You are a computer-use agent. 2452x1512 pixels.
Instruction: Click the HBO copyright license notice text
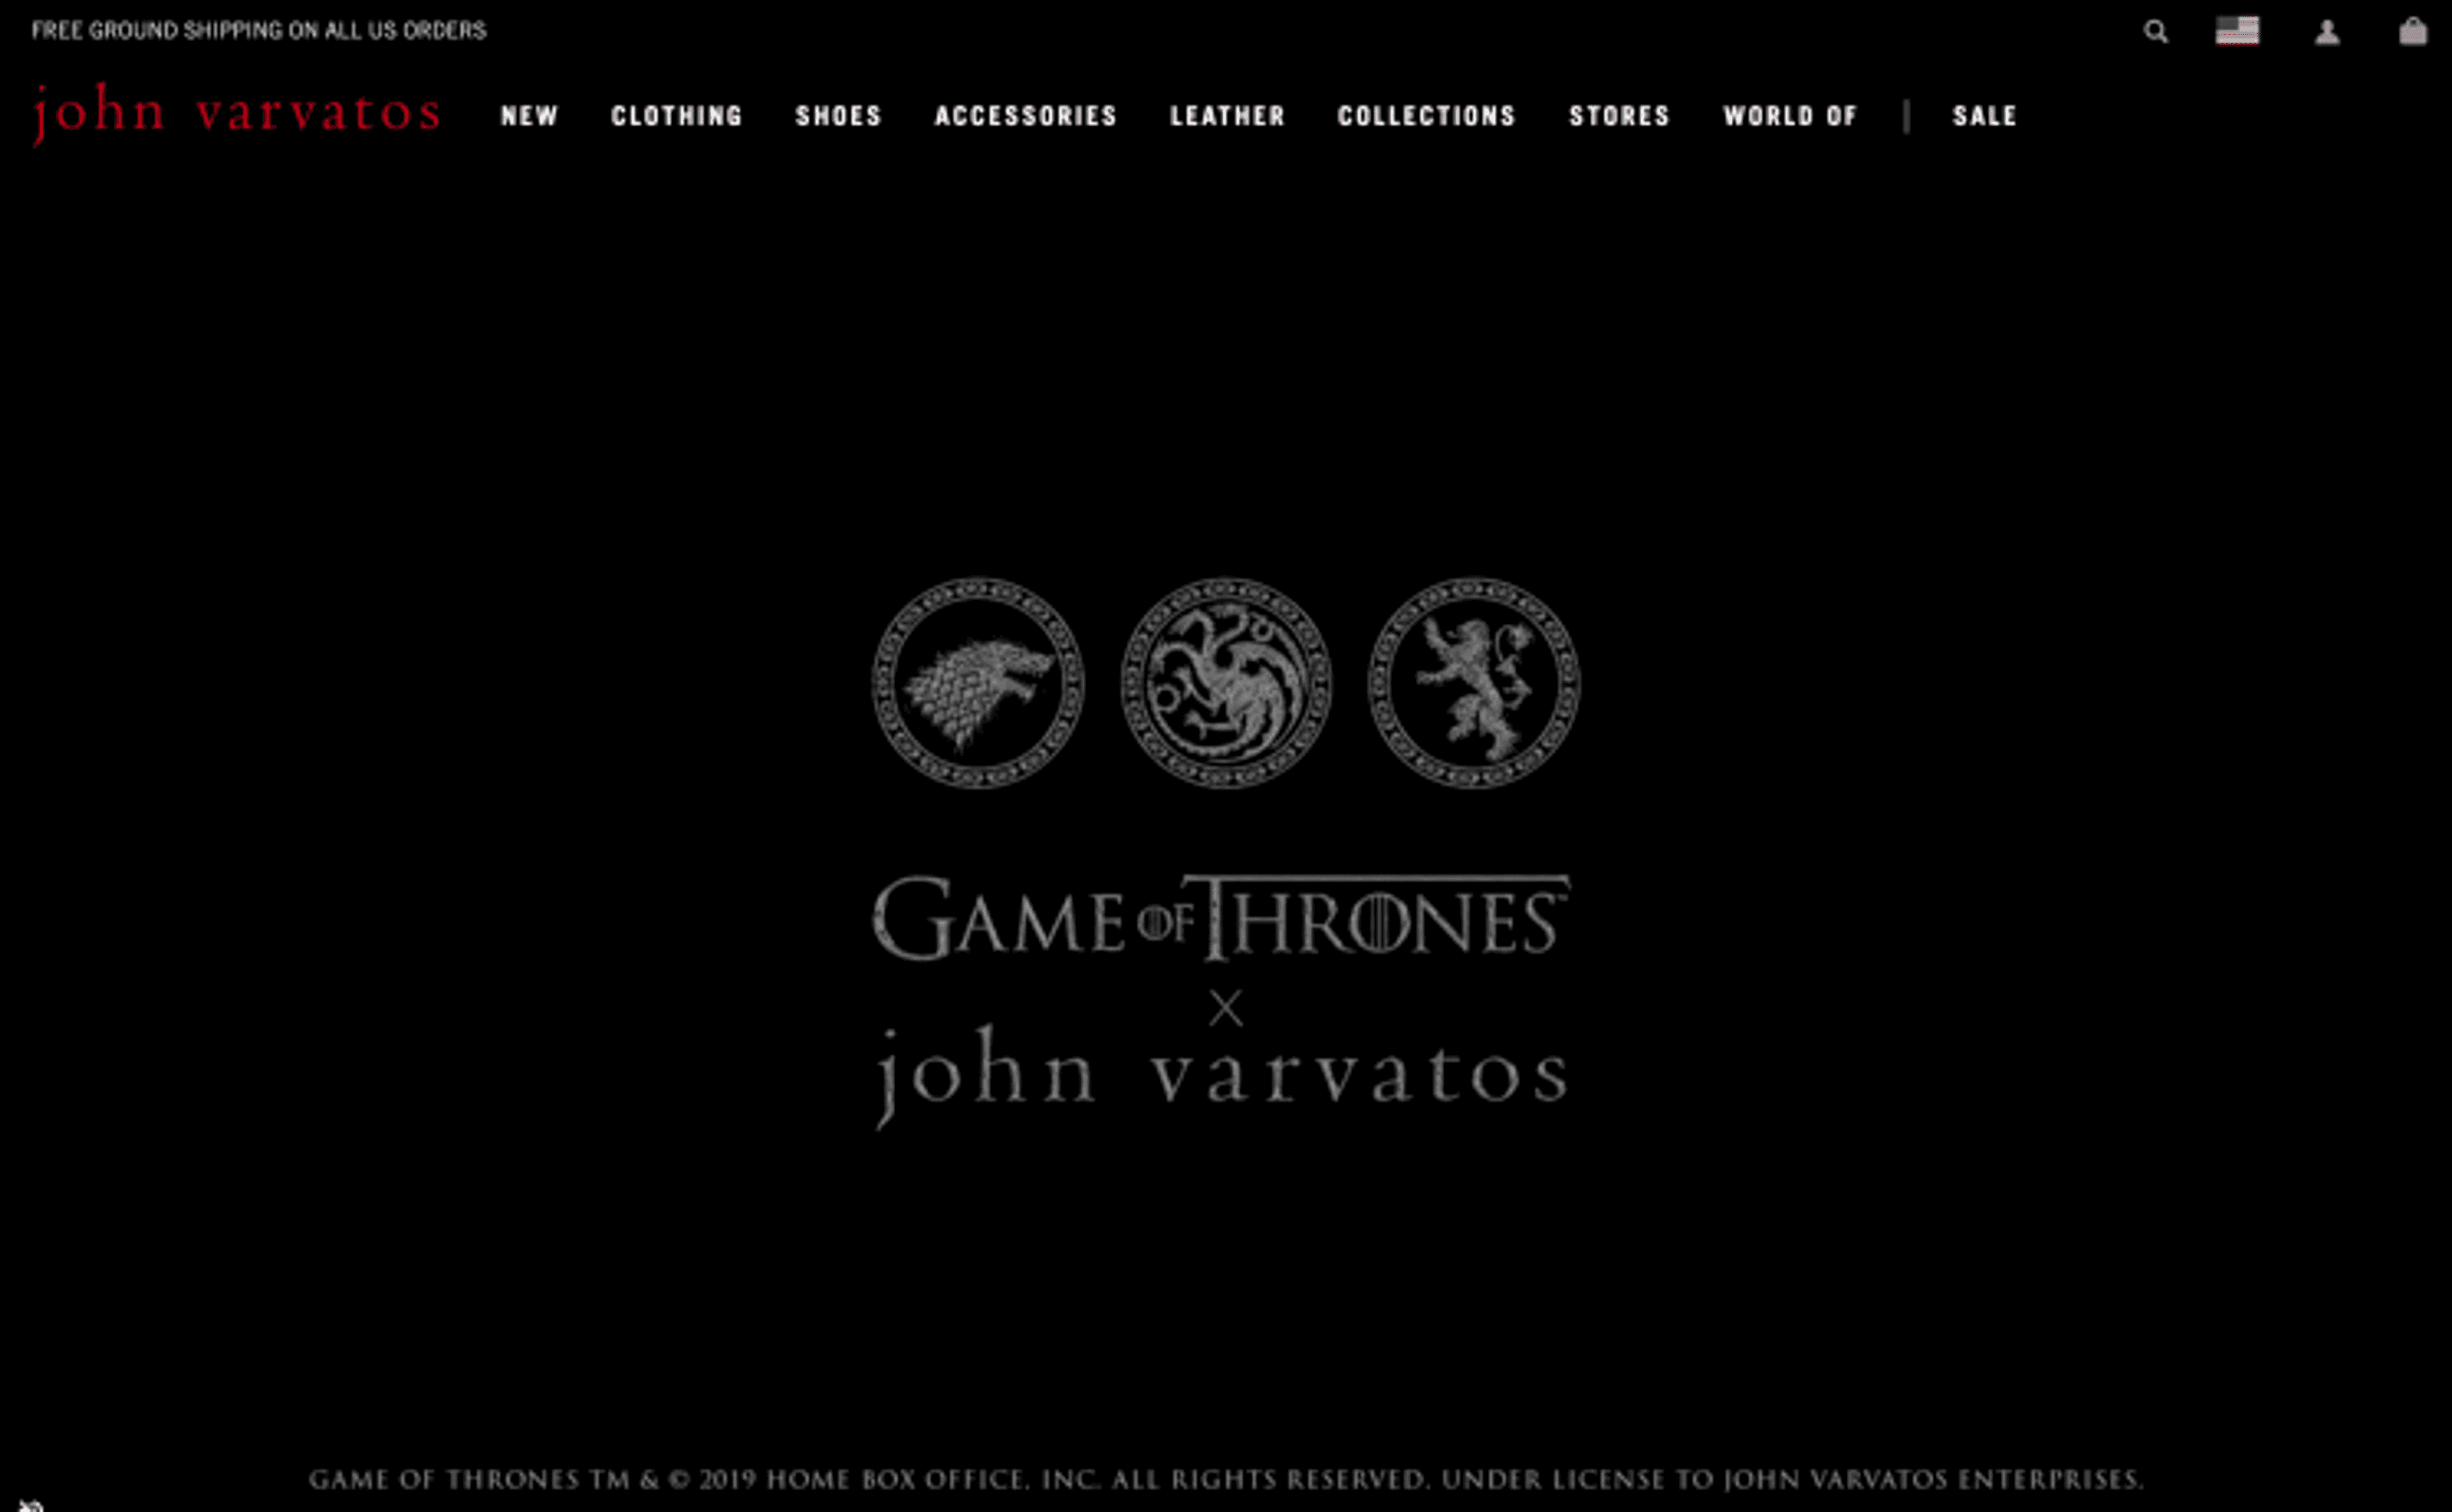pyautogui.click(x=1226, y=1479)
